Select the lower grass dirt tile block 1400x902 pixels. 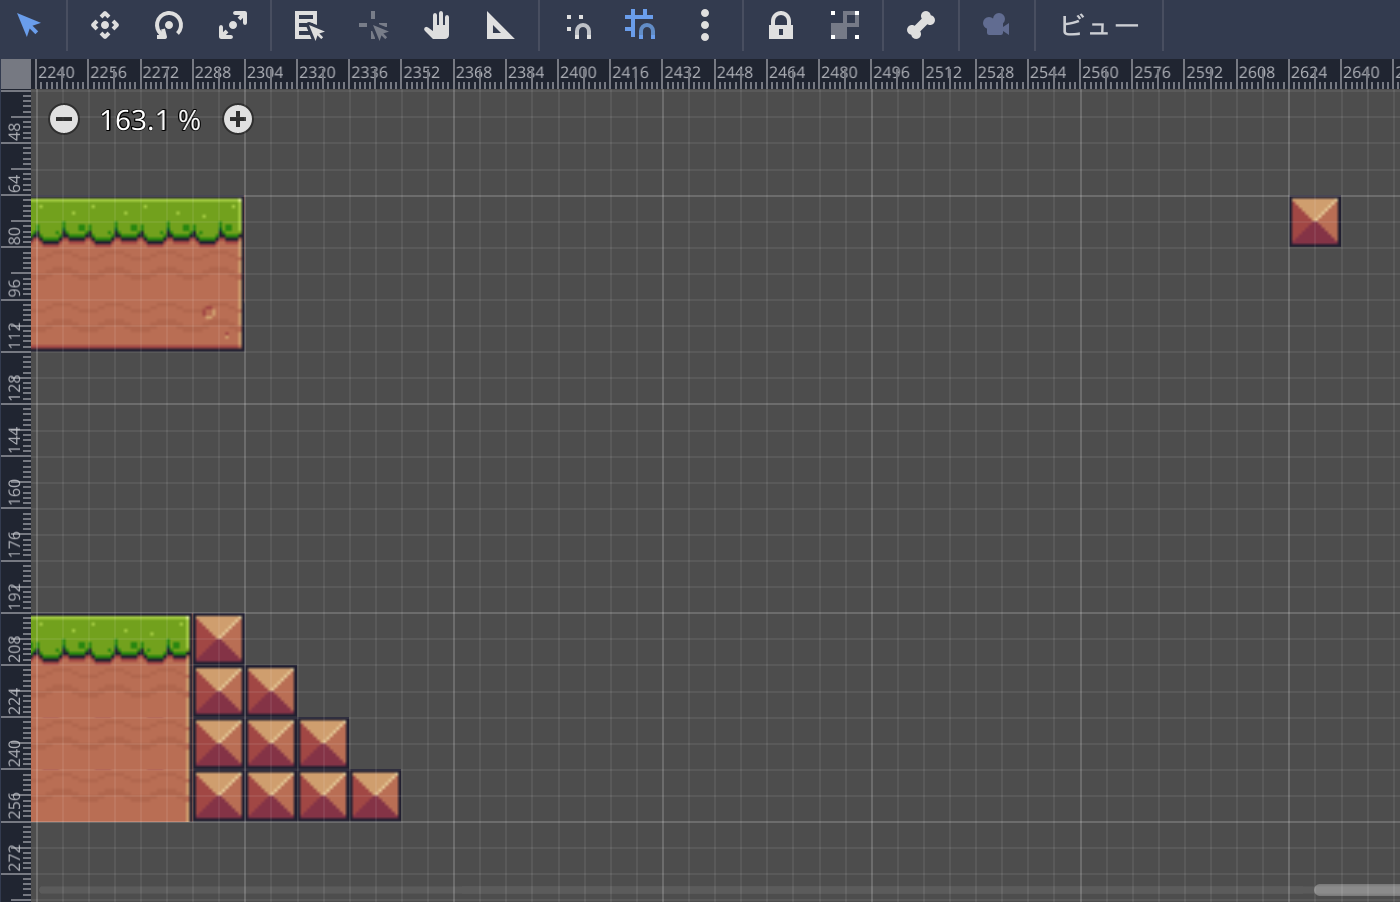pos(111,719)
